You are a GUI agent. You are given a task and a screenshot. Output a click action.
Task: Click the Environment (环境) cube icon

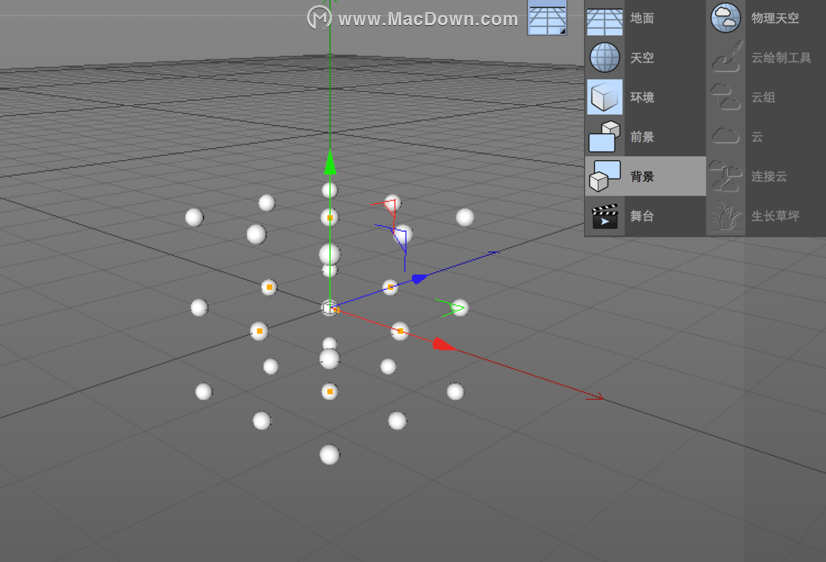(605, 97)
